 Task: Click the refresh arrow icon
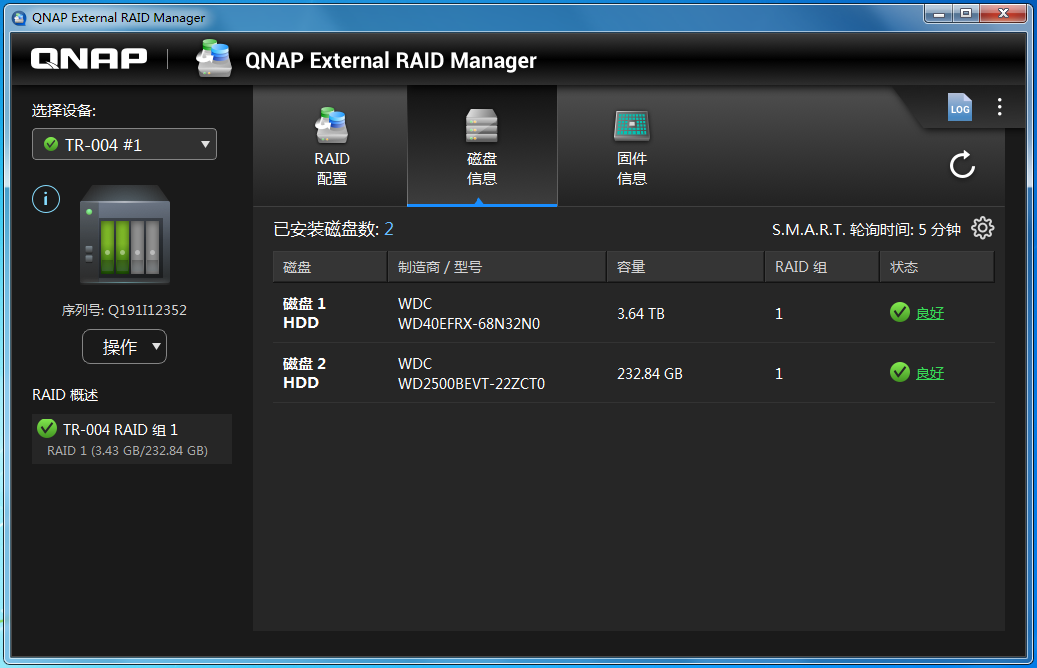click(x=962, y=165)
